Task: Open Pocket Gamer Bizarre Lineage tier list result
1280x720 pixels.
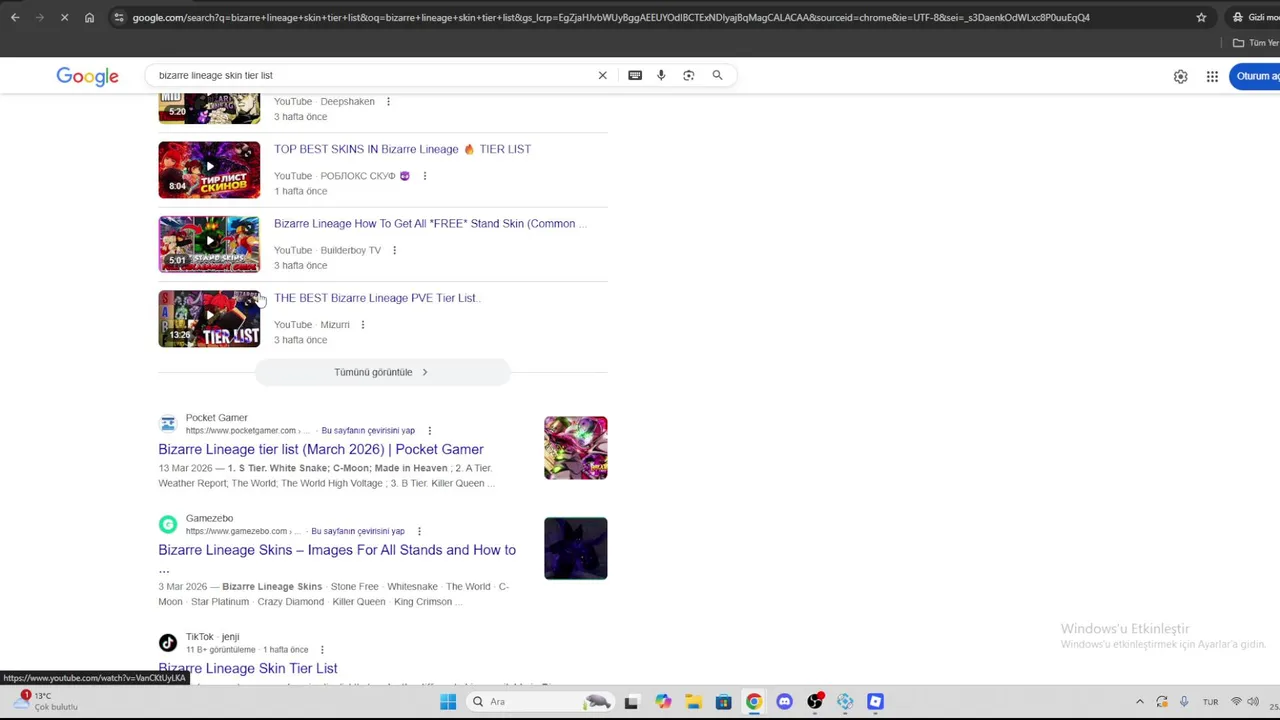Action: click(x=320, y=450)
